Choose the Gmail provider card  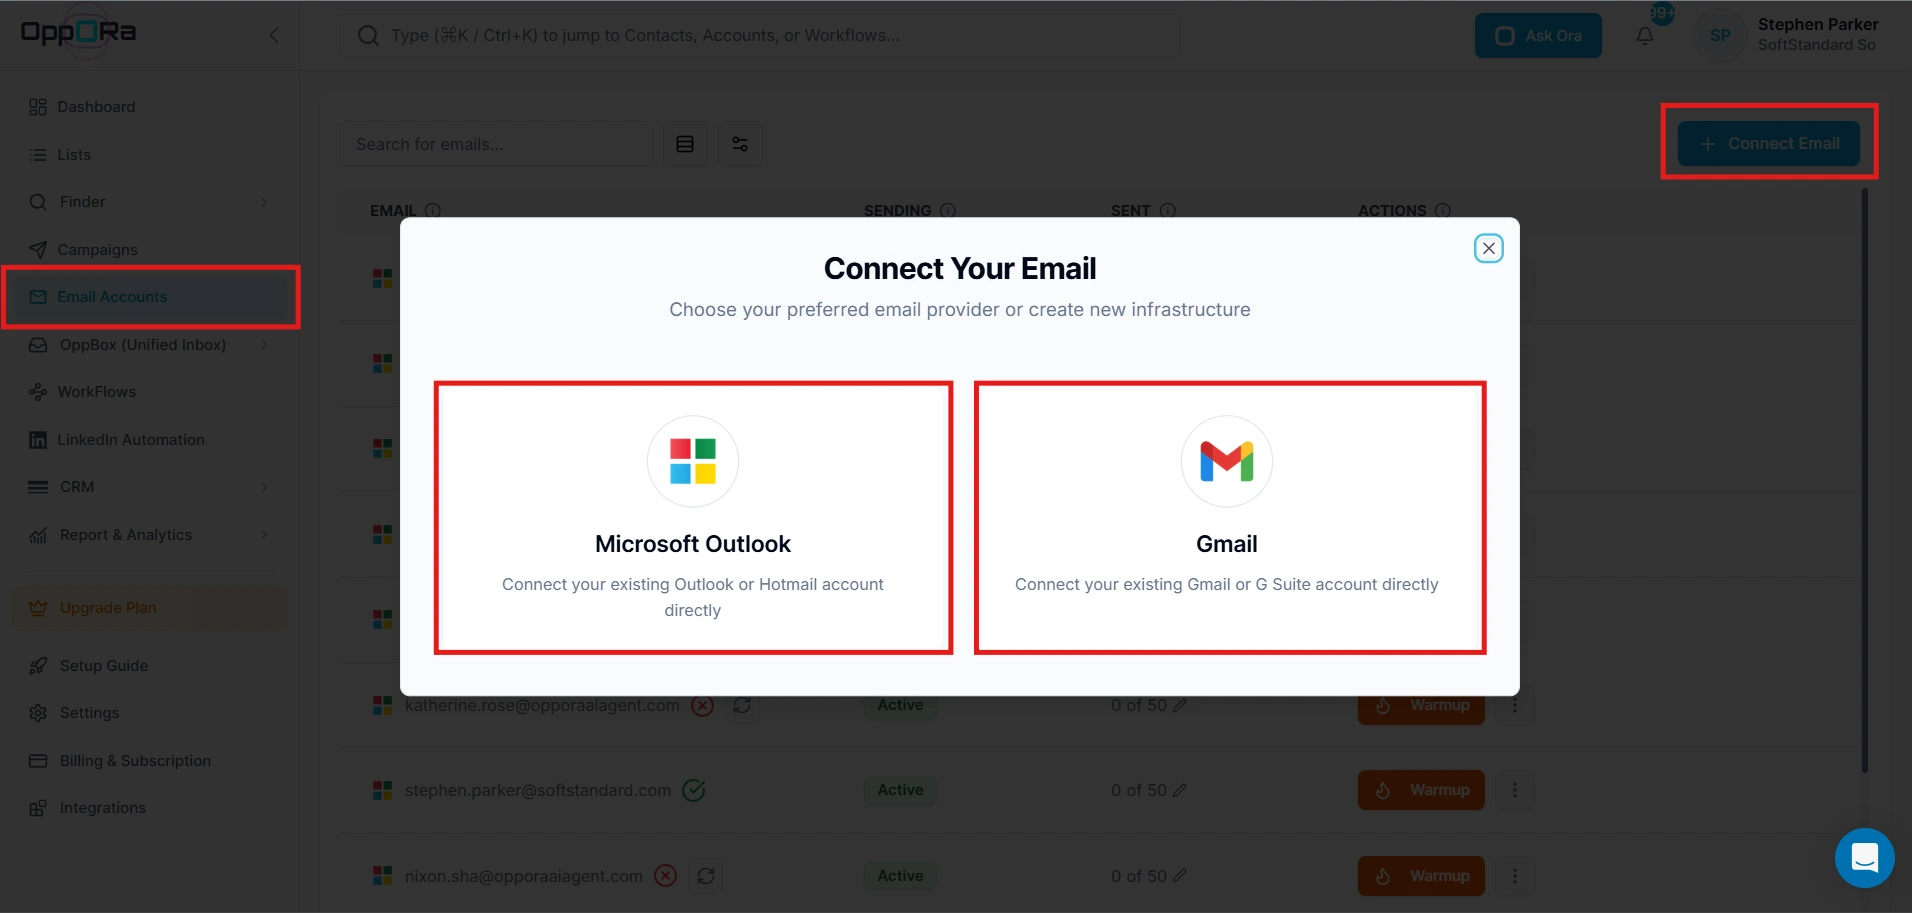tap(1229, 518)
